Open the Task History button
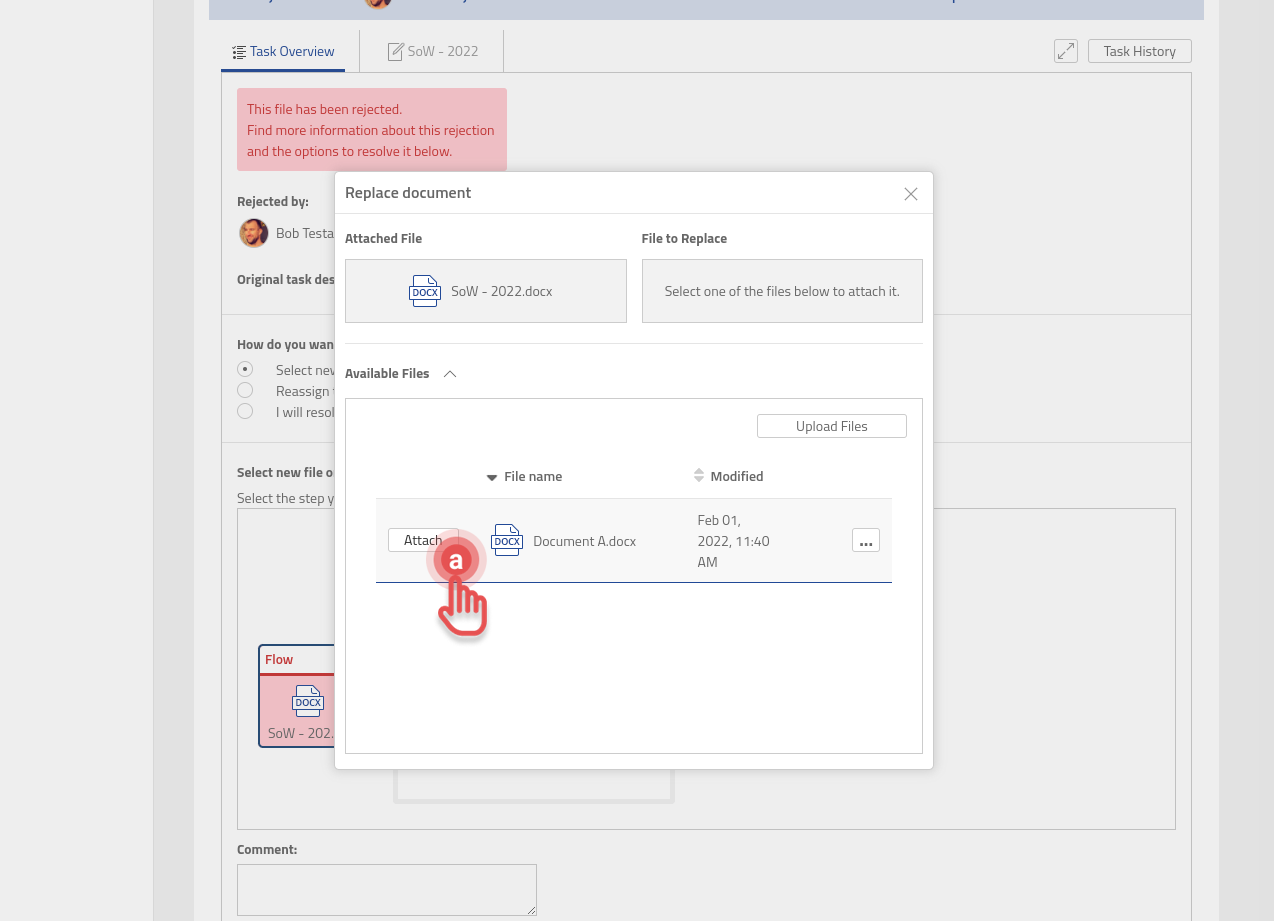The width and height of the screenshot is (1274, 921). click(x=1139, y=51)
